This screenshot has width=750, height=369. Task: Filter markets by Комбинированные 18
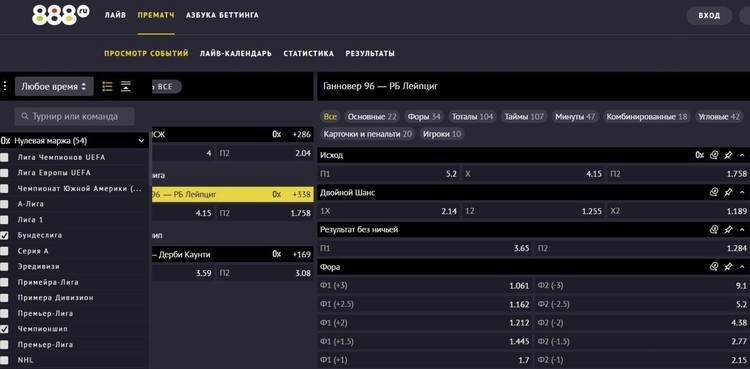tap(647, 117)
